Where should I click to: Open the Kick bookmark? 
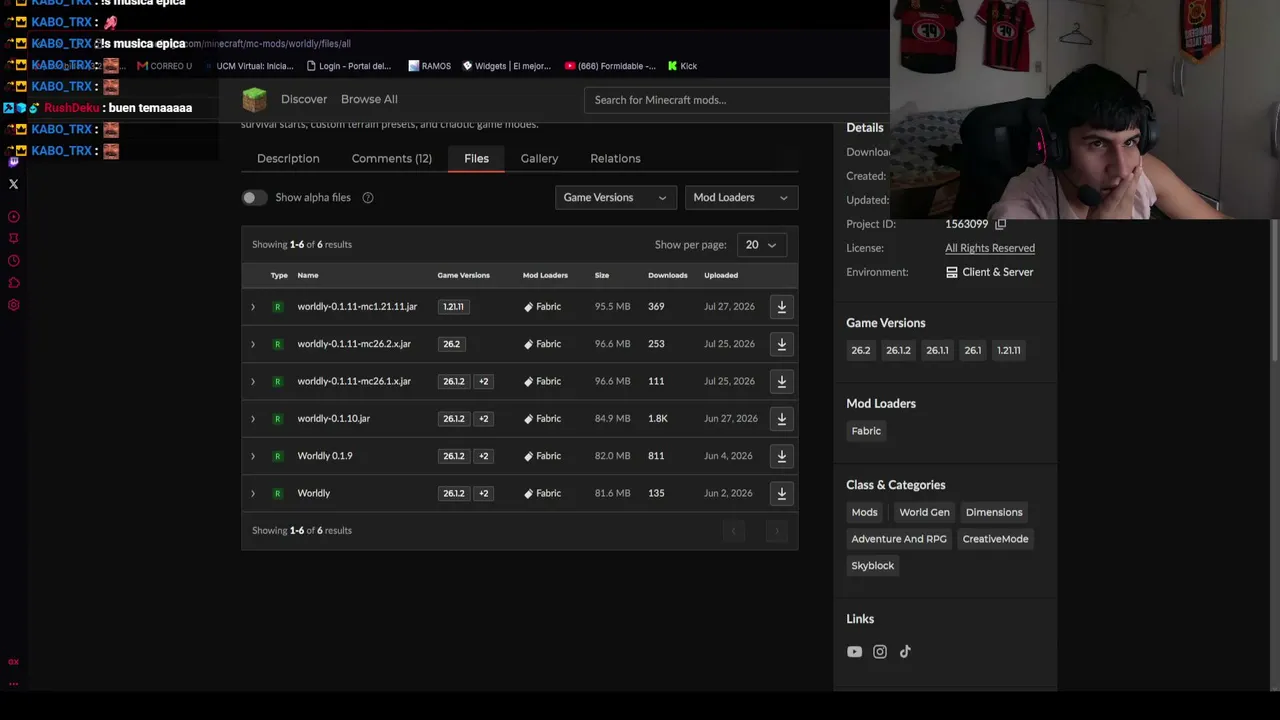click(682, 66)
